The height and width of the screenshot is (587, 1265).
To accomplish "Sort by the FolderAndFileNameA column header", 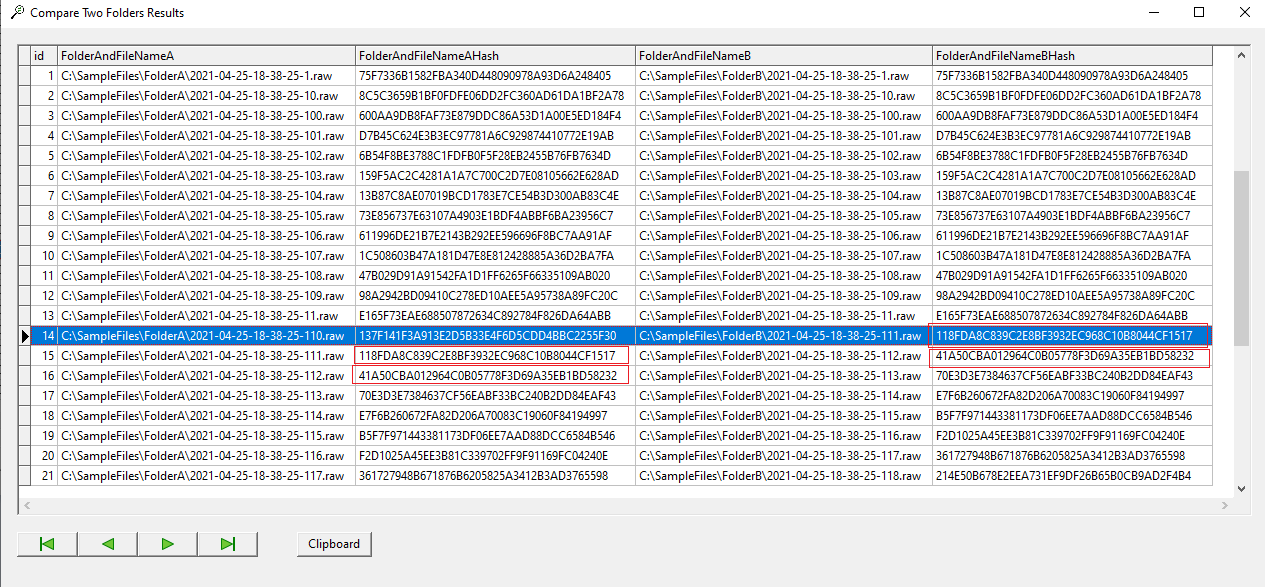I will (x=206, y=56).
